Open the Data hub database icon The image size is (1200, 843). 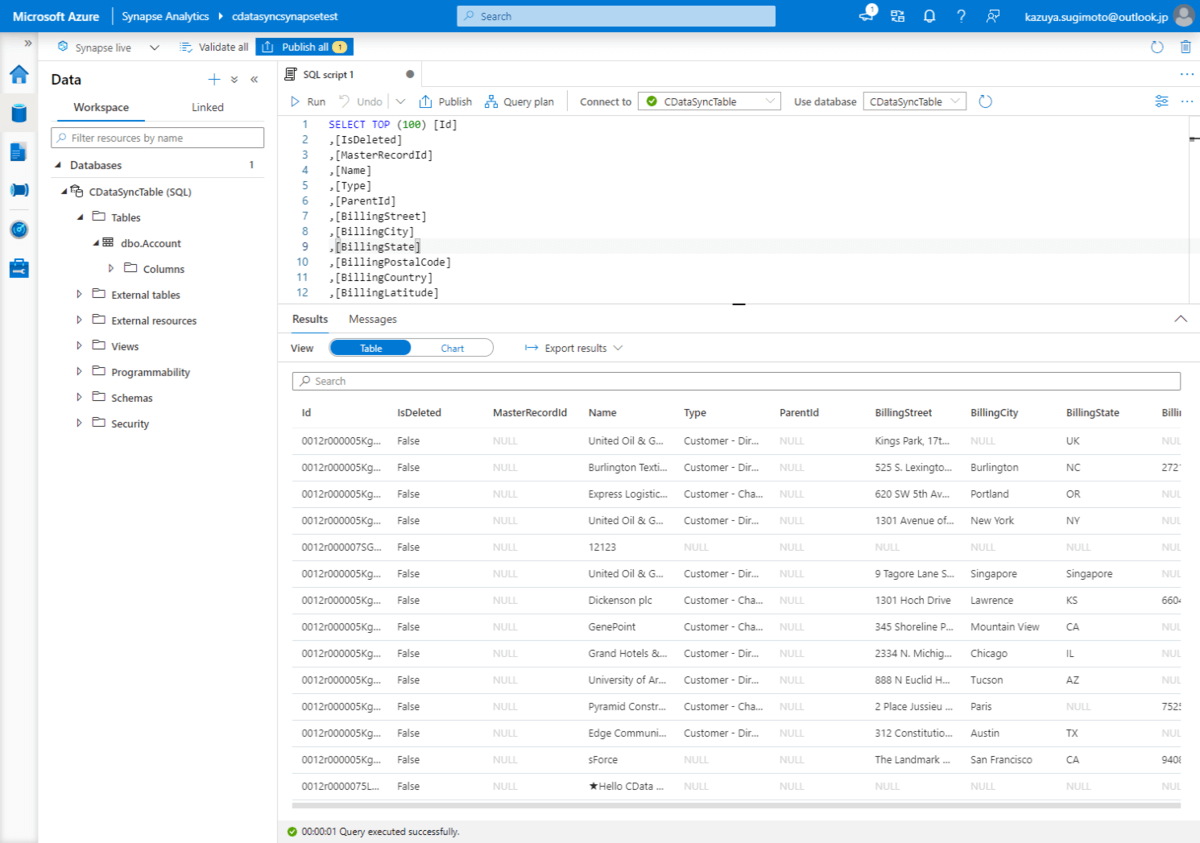coord(19,113)
